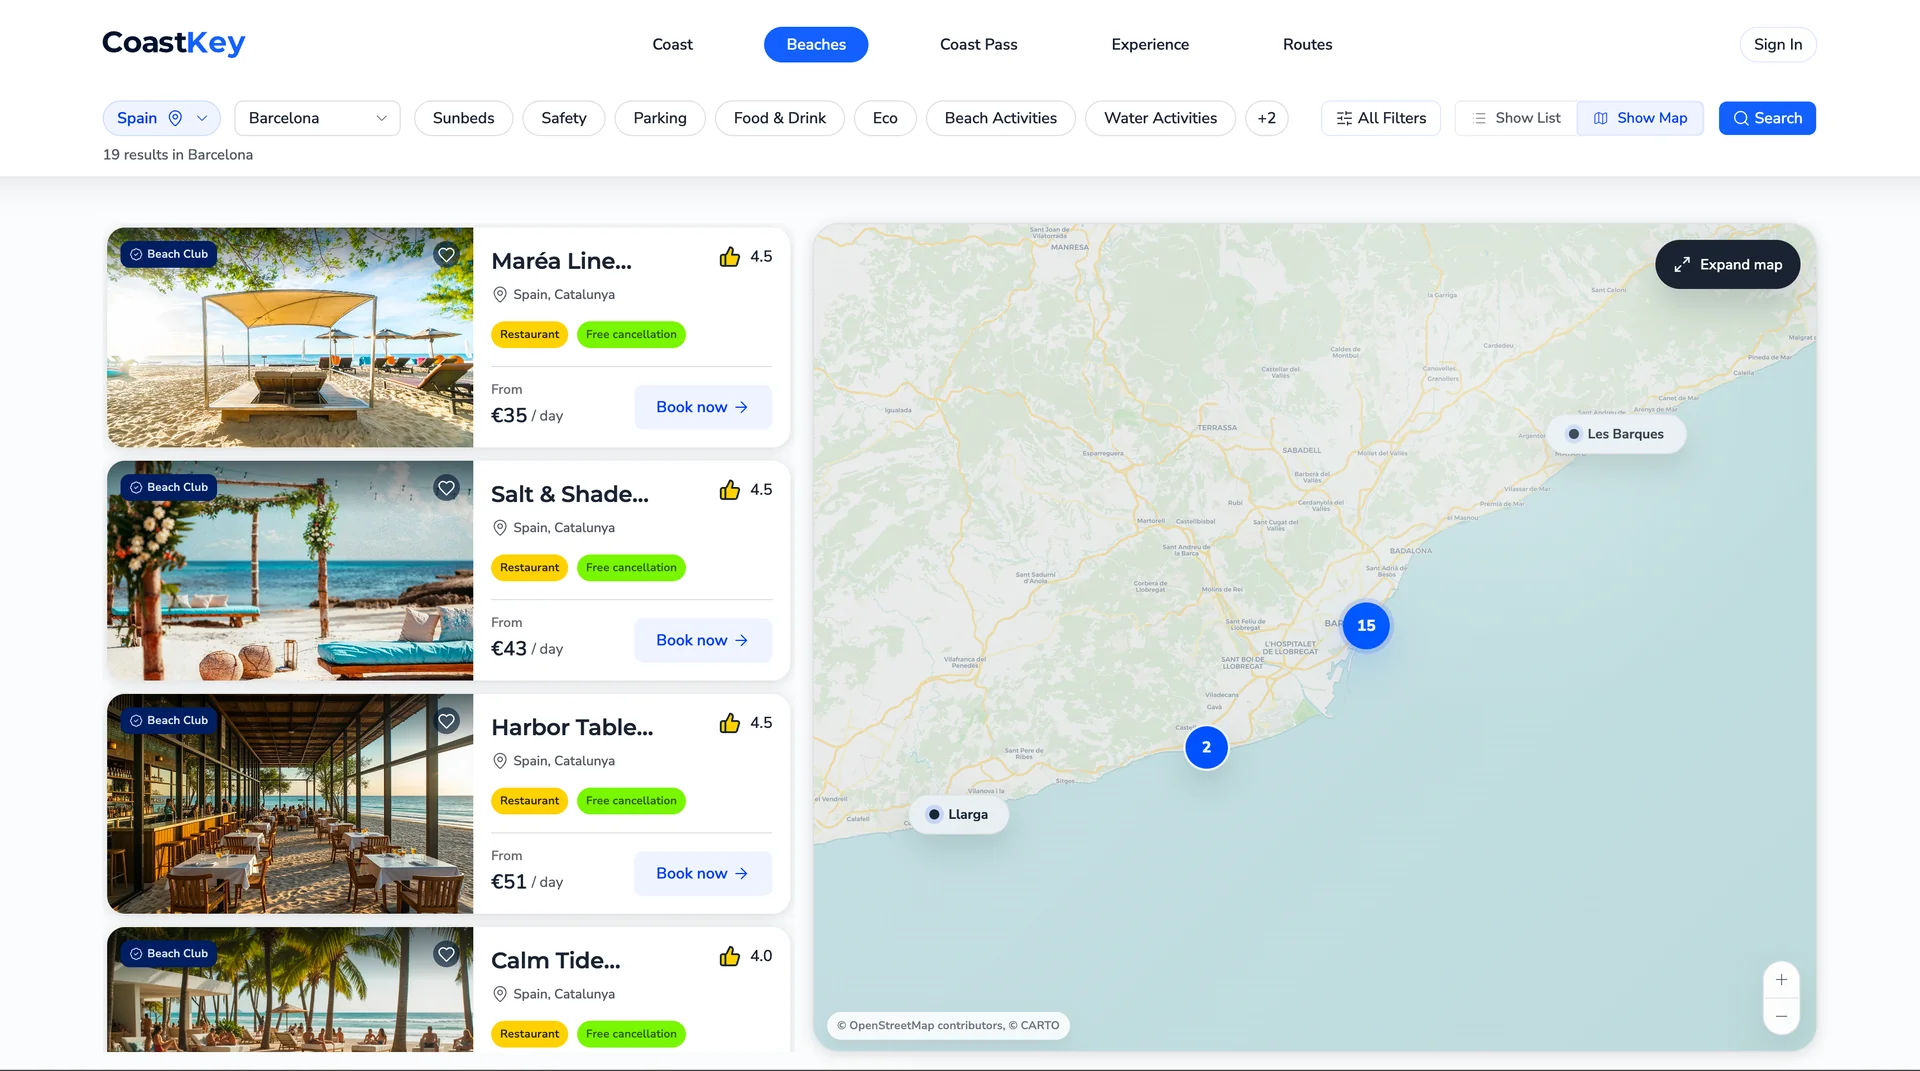
Task: Switch to Show List view
Action: click(1517, 118)
